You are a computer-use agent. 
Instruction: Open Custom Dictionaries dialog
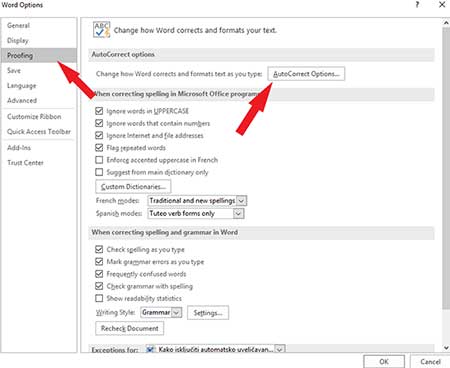pyautogui.click(x=133, y=186)
